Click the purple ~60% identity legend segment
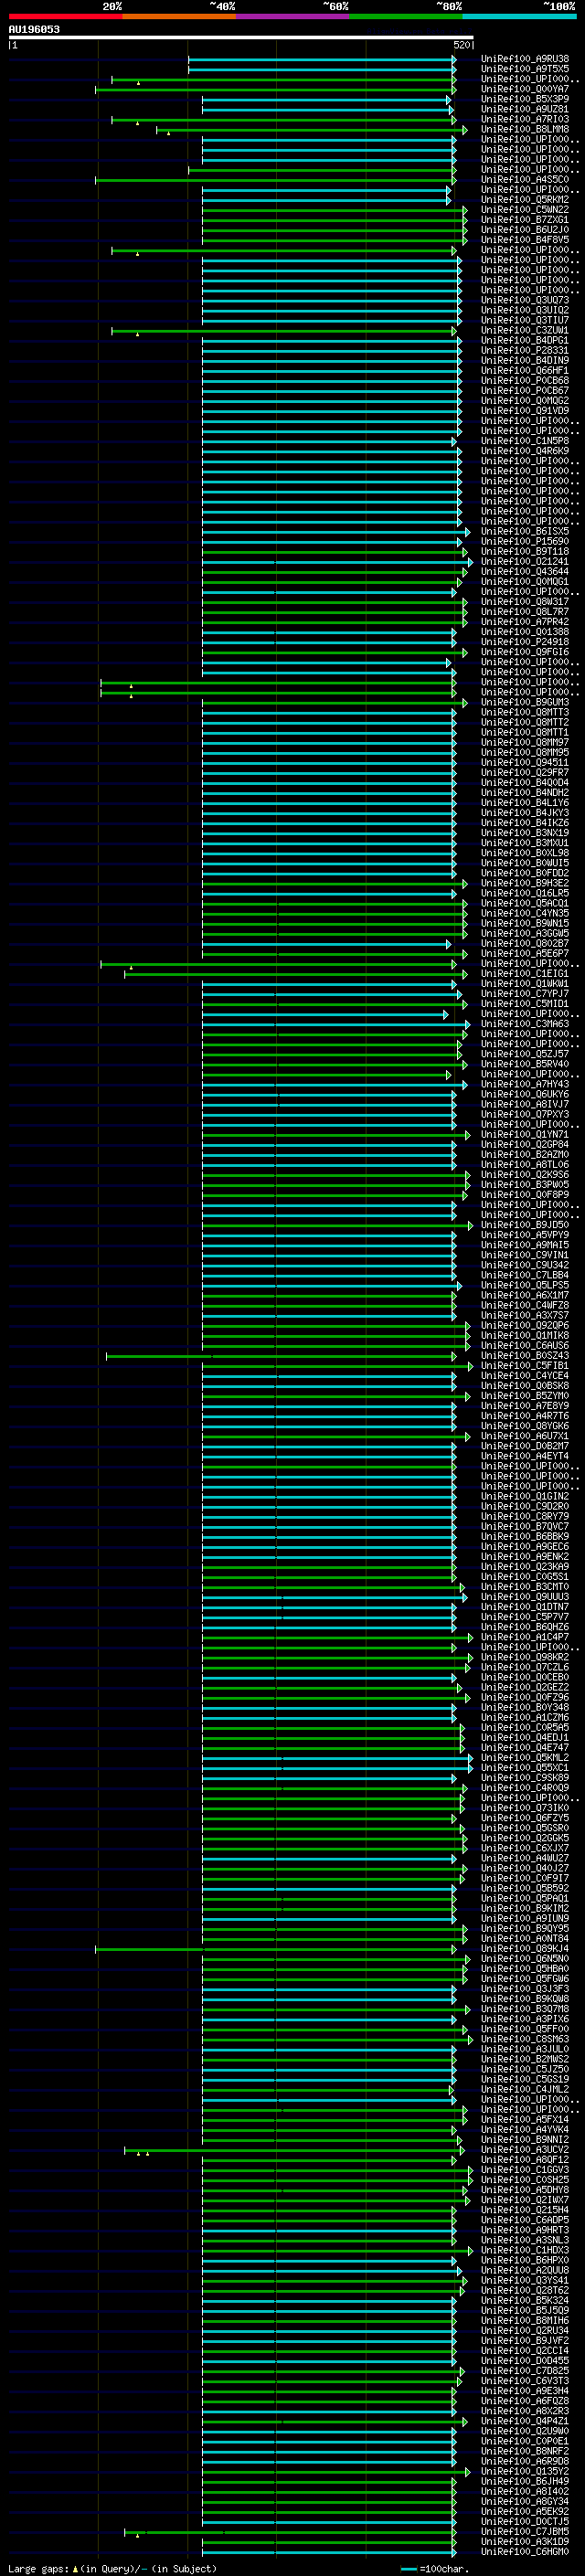The width and height of the screenshot is (585, 2576). click(x=292, y=16)
